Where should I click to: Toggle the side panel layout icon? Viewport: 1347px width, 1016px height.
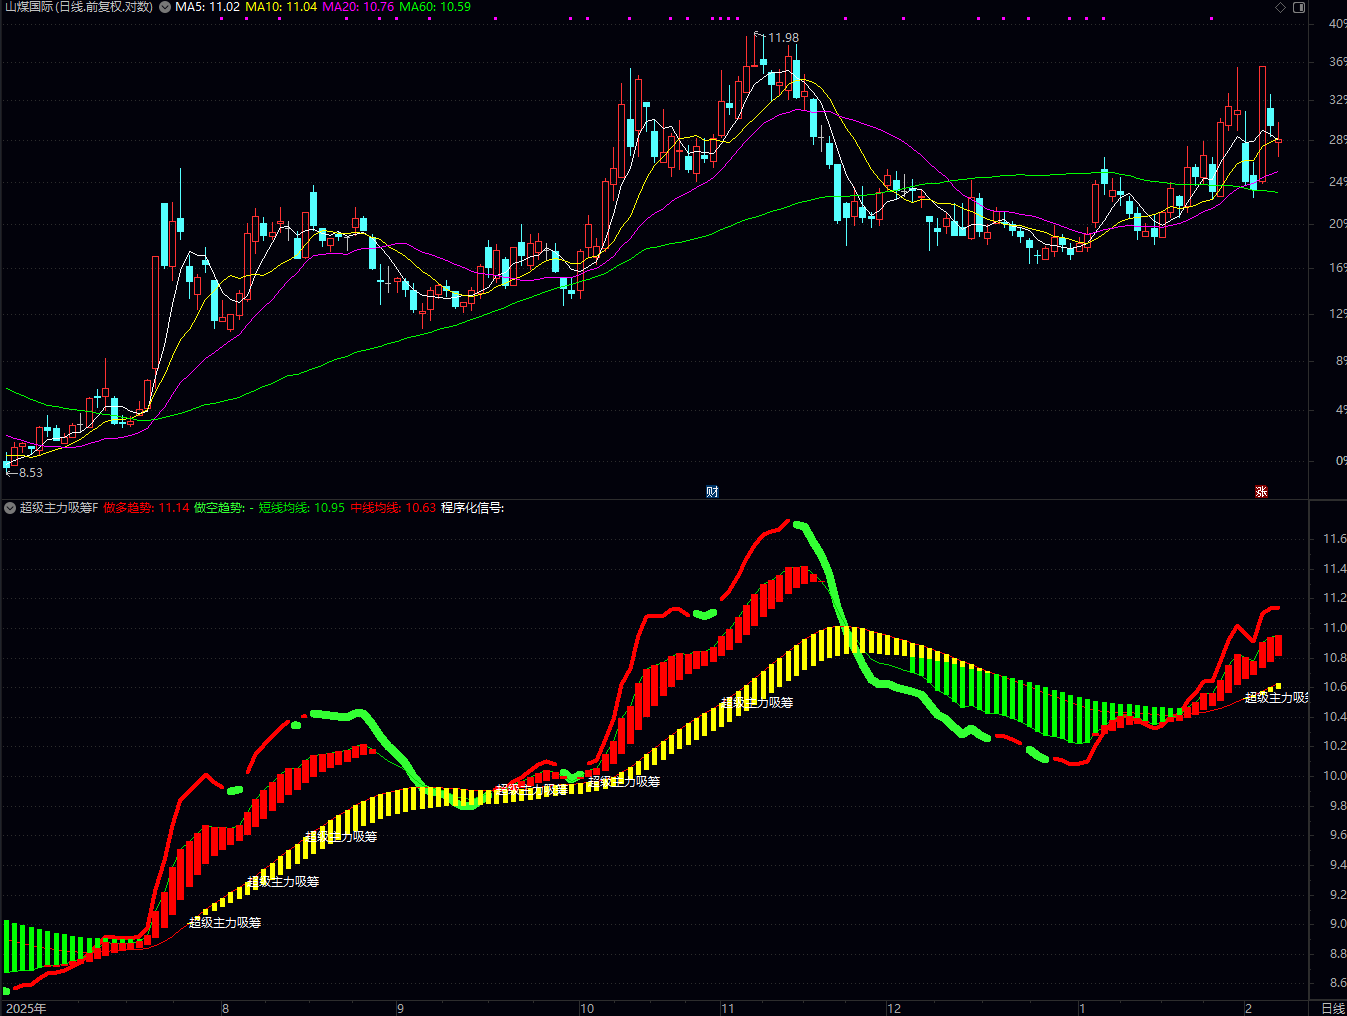coord(1299,7)
